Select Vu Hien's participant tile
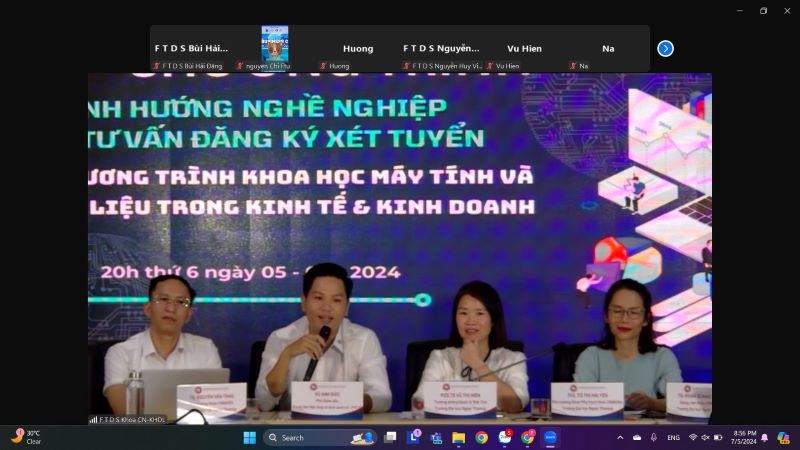The height and width of the screenshot is (450, 800). [x=524, y=49]
